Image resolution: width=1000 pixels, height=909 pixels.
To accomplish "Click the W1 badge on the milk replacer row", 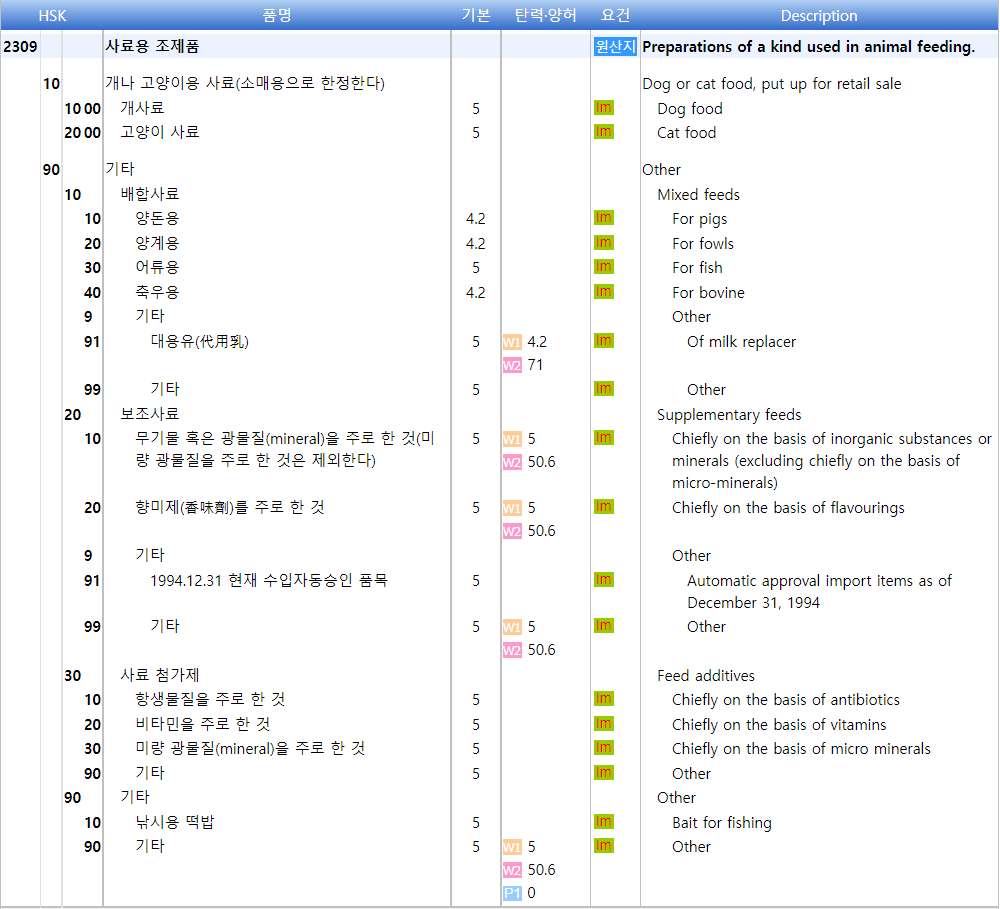I will click(x=512, y=342).
